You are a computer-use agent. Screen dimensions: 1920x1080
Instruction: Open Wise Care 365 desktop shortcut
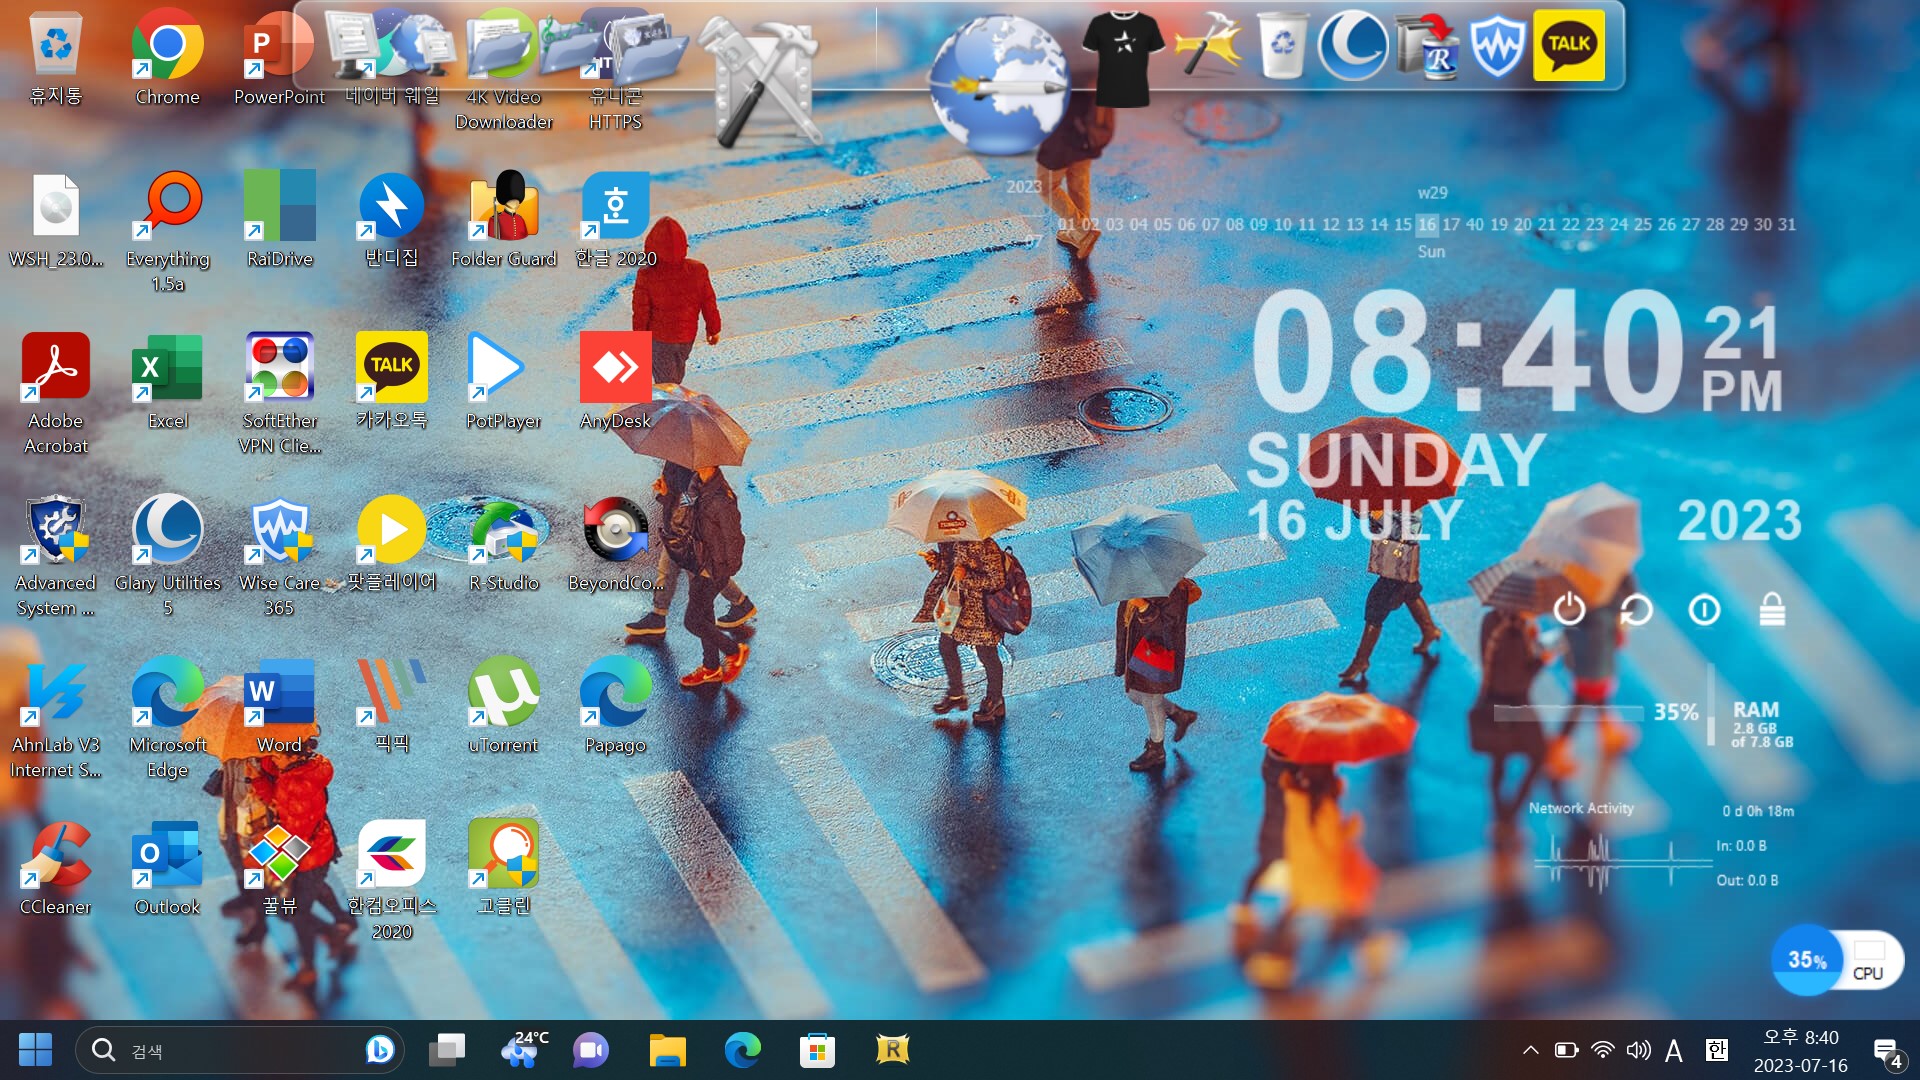[279, 556]
